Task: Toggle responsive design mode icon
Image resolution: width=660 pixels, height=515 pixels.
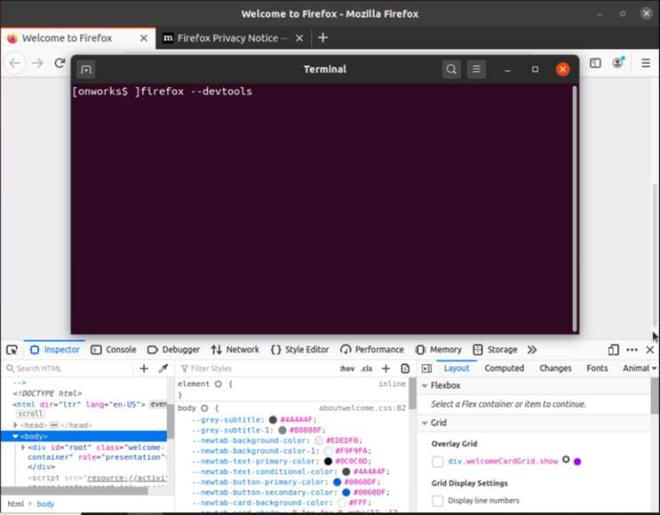Action: 613,350
